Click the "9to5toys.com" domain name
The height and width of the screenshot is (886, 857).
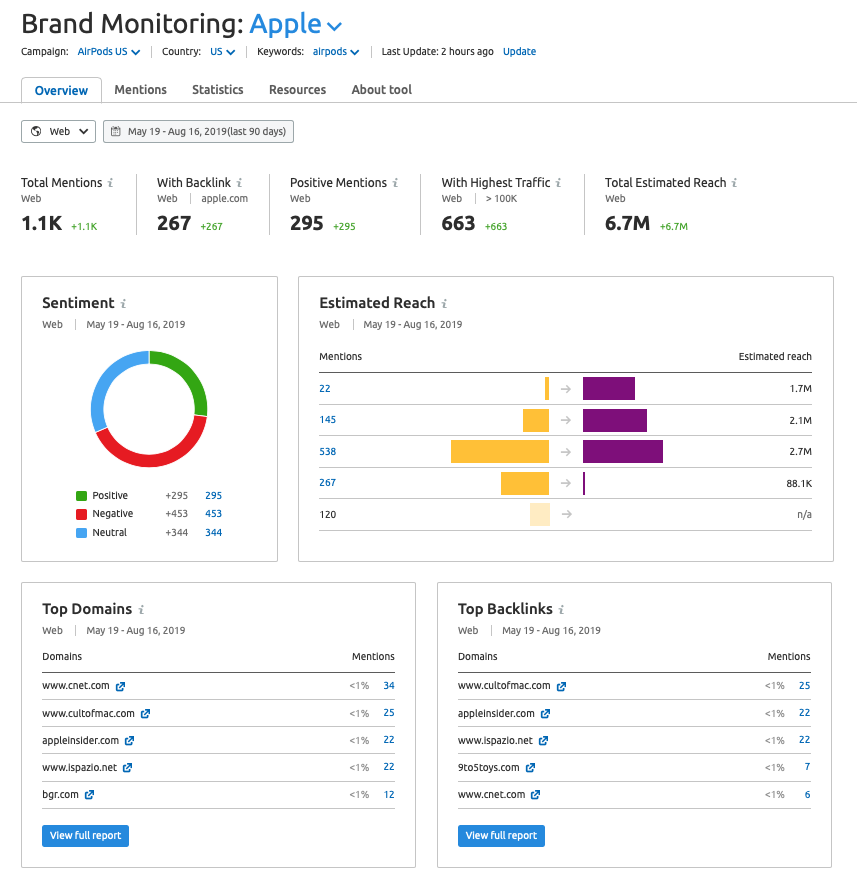(x=489, y=767)
